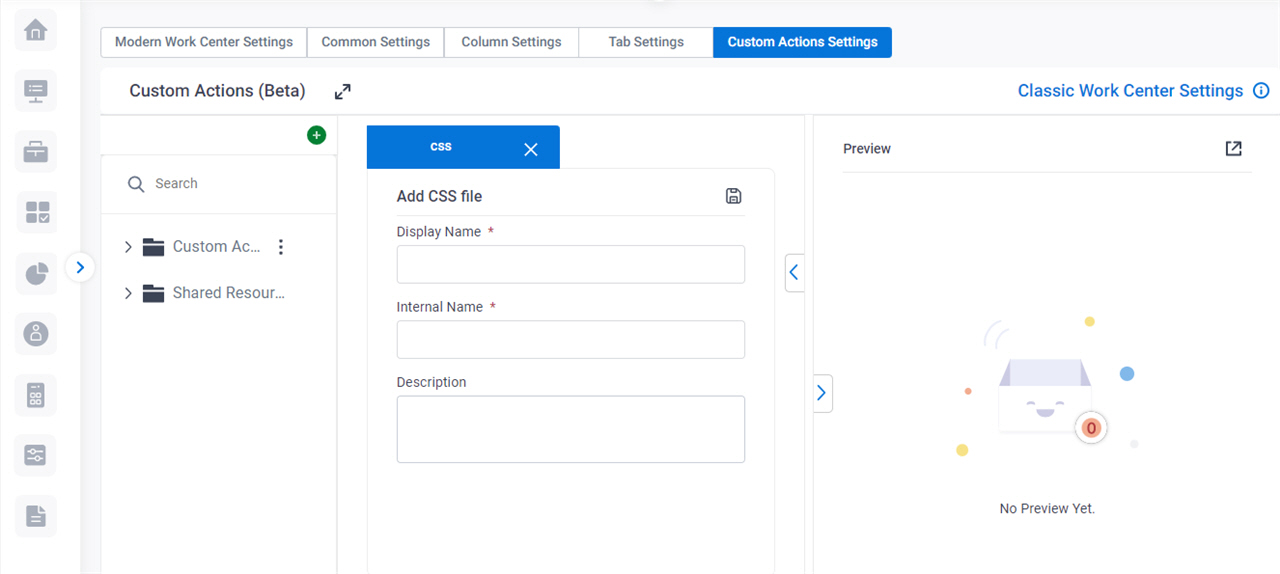Save the CSS file with disk icon
Image resolution: width=1280 pixels, height=574 pixels.
(733, 196)
